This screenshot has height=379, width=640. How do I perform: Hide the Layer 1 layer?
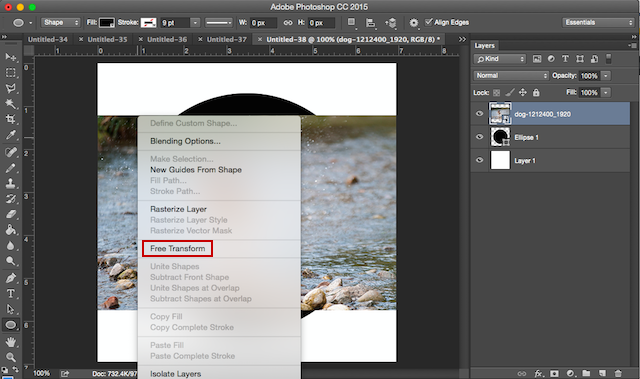click(x=480, y=160)
